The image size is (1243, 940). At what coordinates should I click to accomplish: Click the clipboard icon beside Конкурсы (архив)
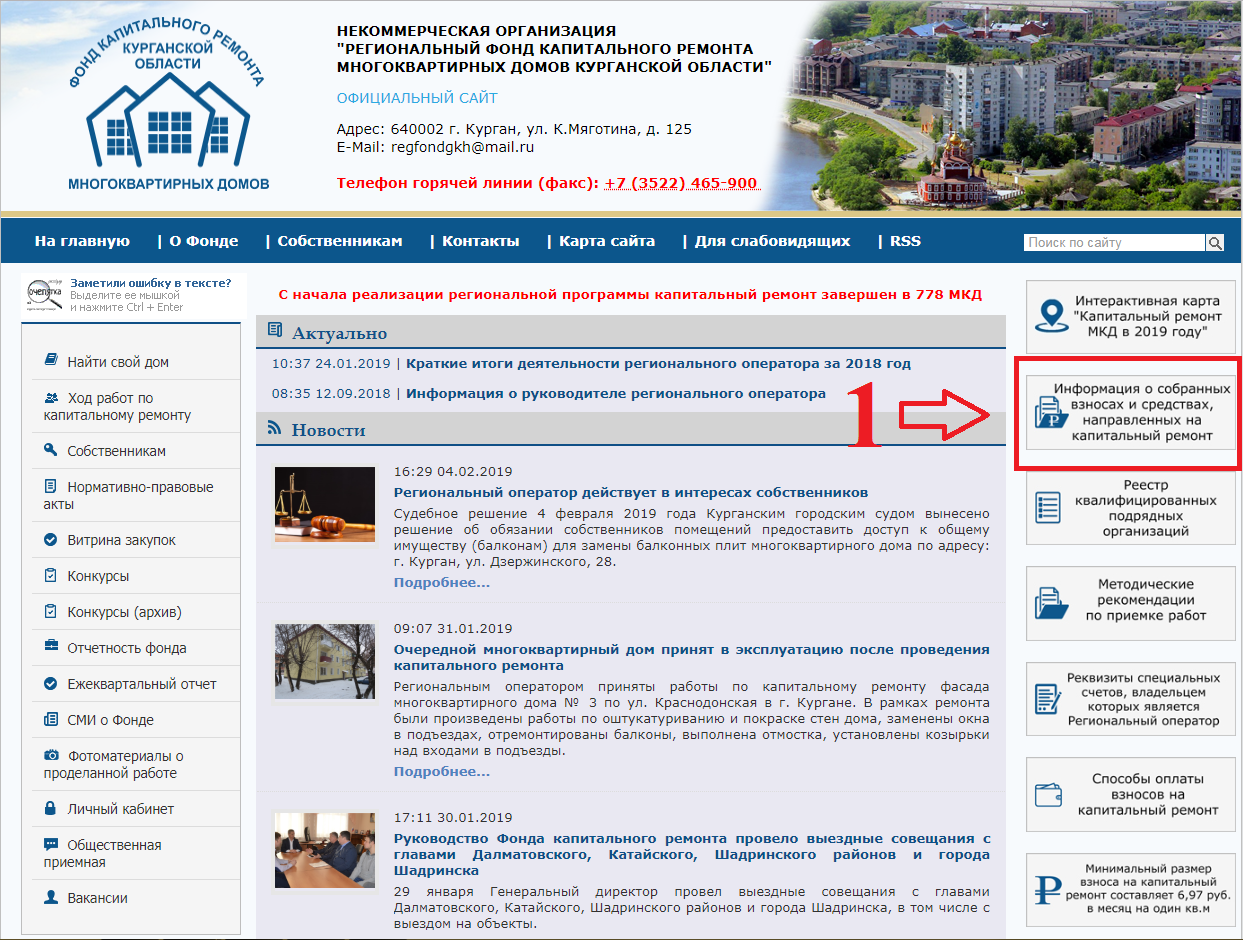pos(51,611)
